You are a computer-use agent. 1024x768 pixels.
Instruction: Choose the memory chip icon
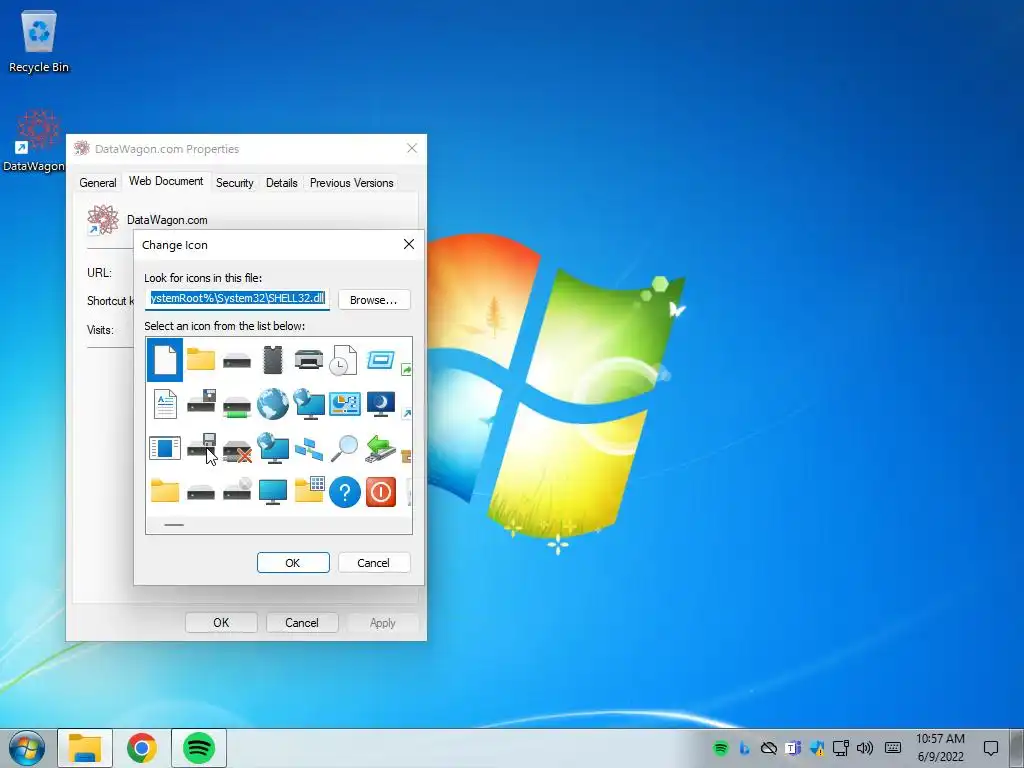pyautogui.click(x=272, y=360)
